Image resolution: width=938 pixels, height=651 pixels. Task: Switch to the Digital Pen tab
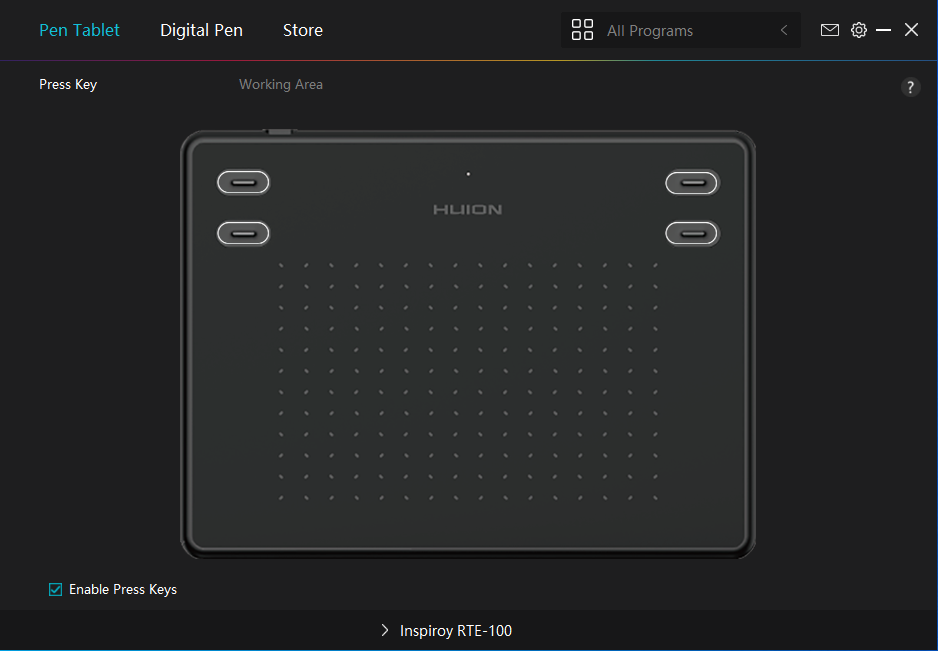(201, 30)
